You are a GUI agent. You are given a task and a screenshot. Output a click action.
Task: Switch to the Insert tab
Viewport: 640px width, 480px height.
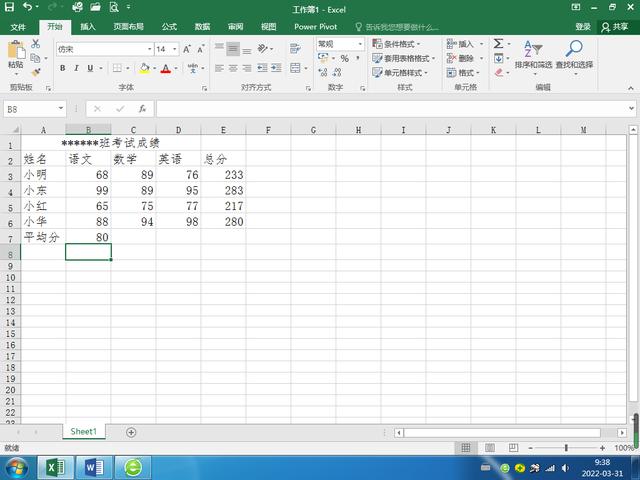pos(88,27)
